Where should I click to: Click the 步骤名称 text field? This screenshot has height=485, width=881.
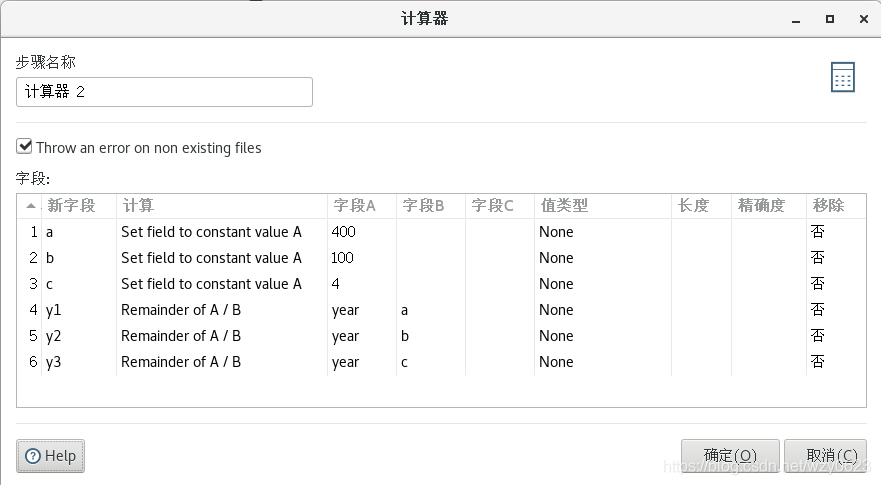(x=164, y=92)
